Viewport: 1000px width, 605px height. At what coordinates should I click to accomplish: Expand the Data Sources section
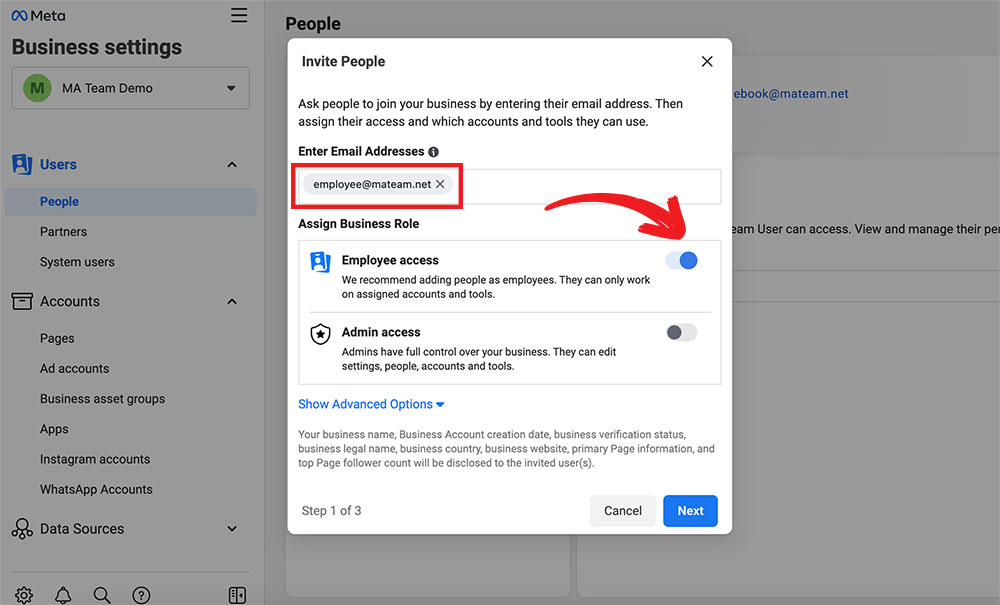(232, 529)
